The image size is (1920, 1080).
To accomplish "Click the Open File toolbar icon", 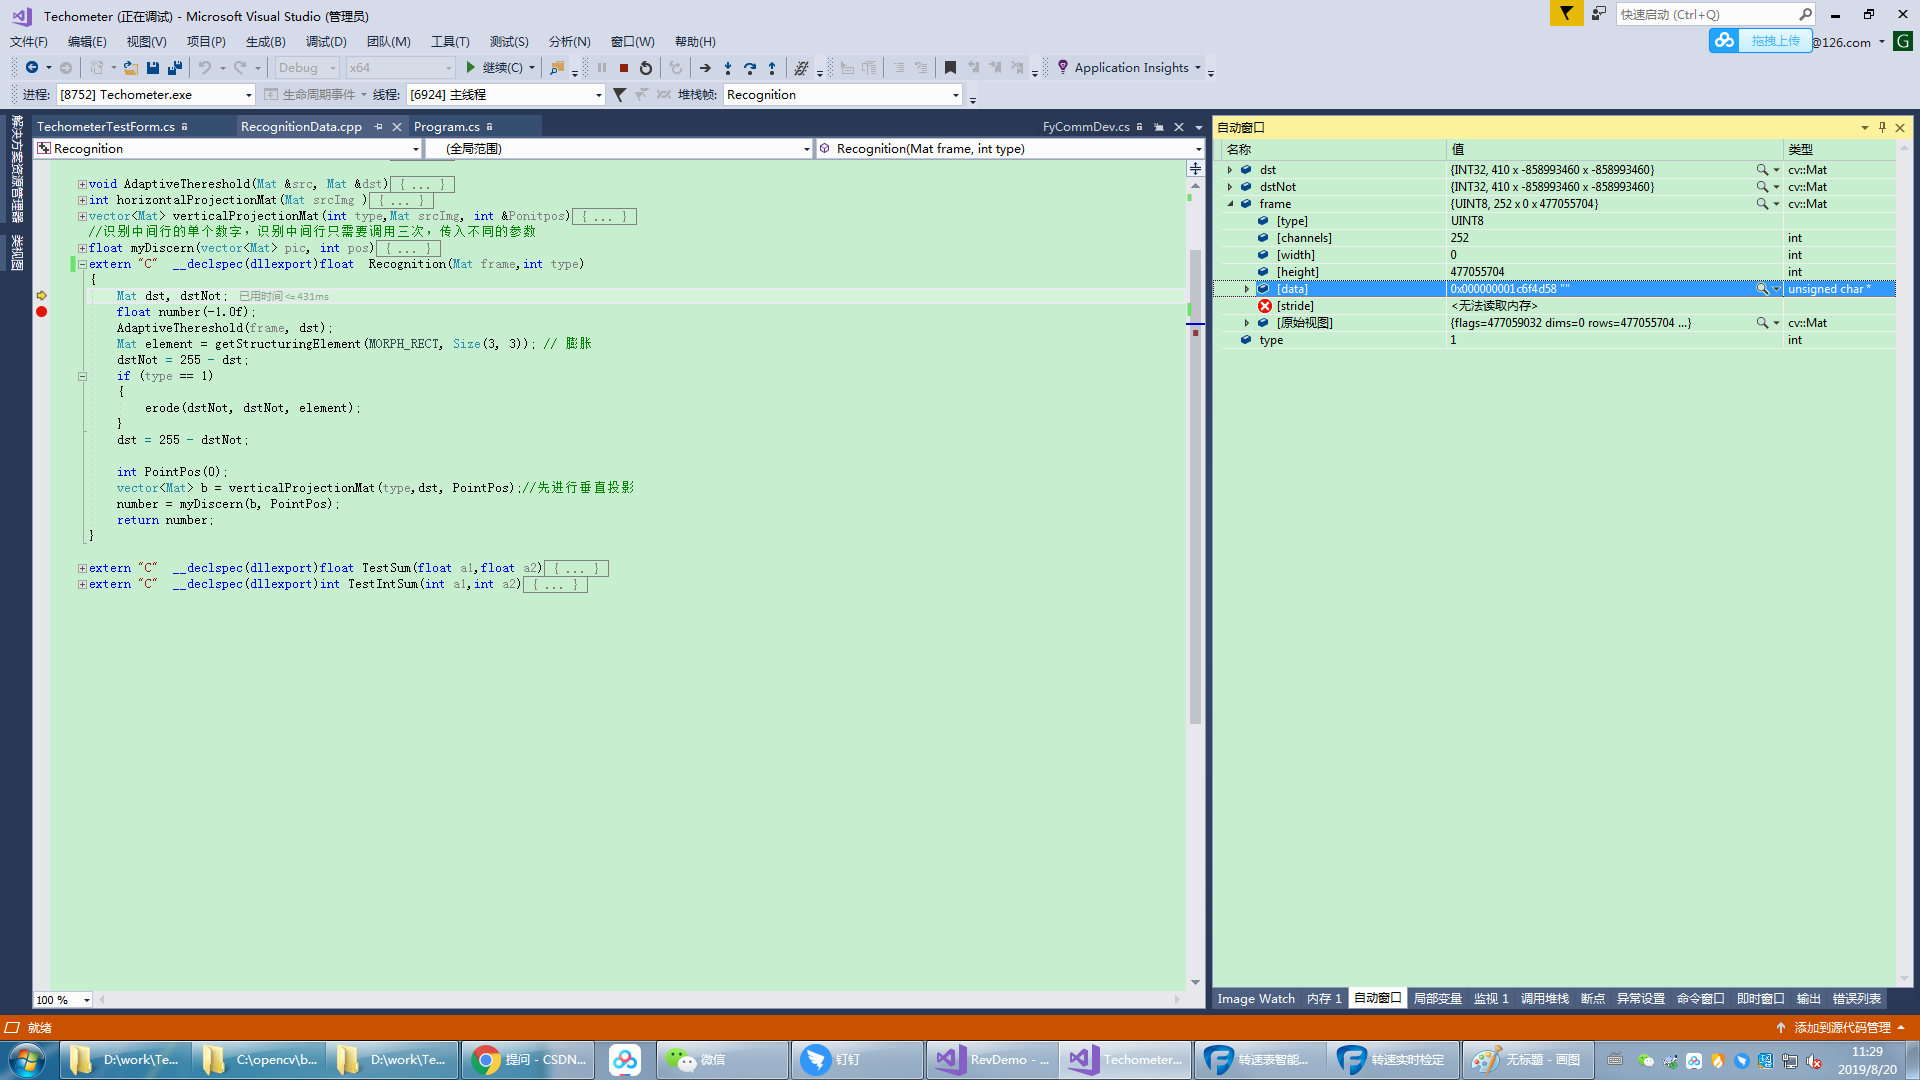I will [x=130, y=68].
